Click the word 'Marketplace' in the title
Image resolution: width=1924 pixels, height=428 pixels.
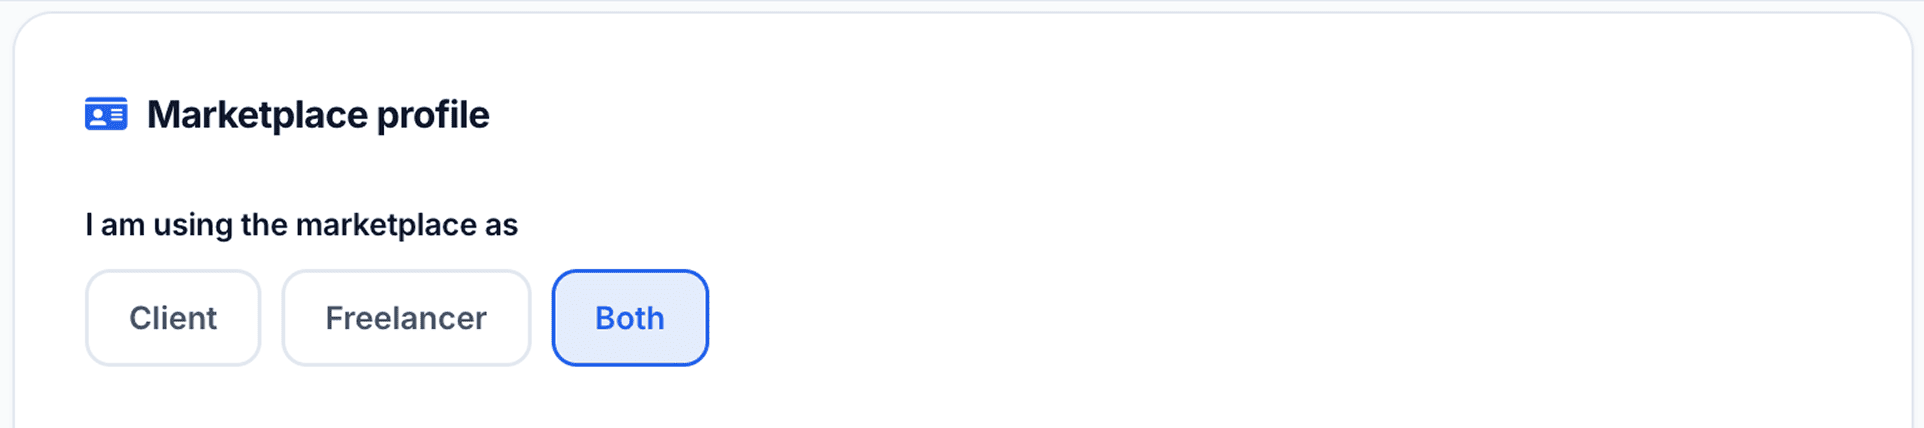(x=257, y=115)
